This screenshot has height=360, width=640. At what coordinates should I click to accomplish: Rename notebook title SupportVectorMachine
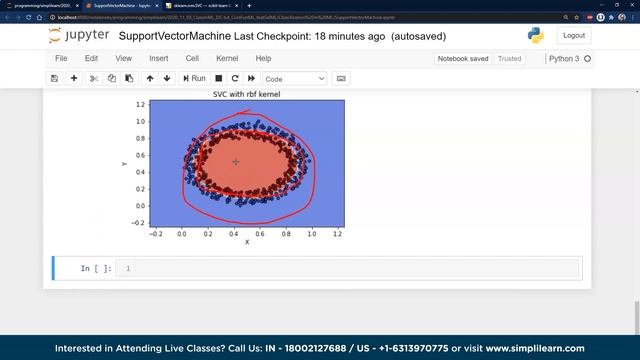tap(175, 36)
